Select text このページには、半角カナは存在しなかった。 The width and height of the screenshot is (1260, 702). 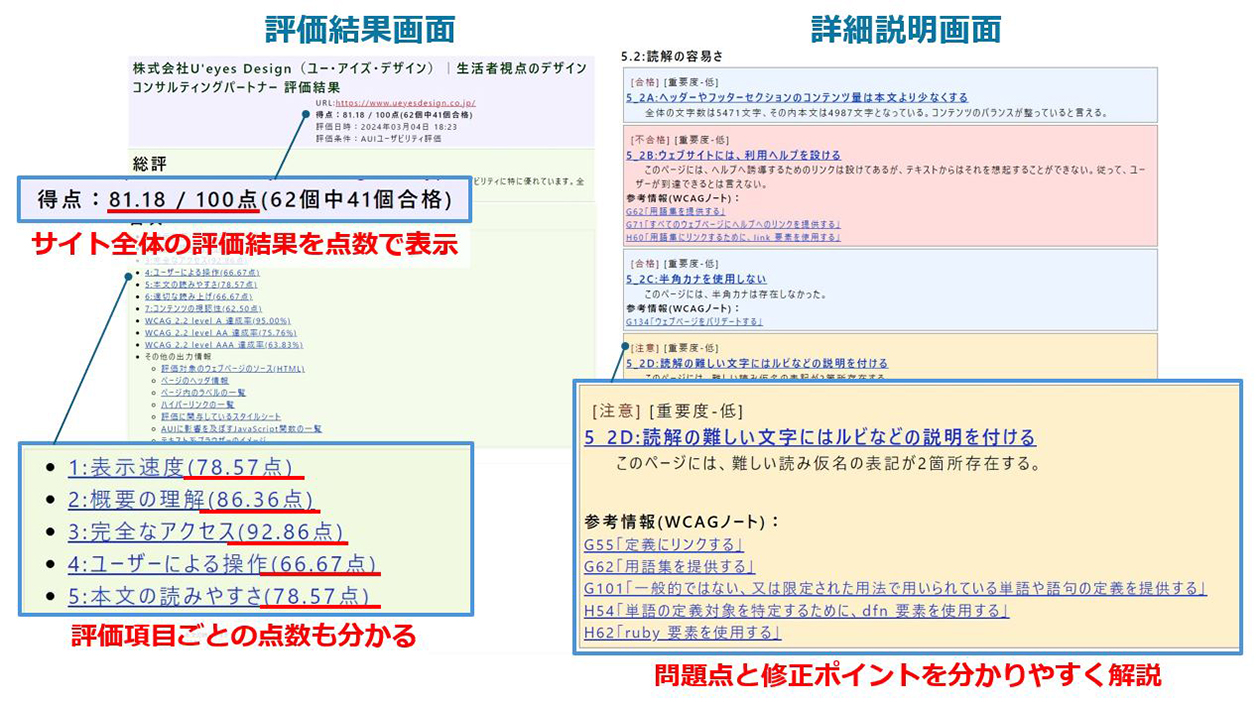[x=735, y=295]
